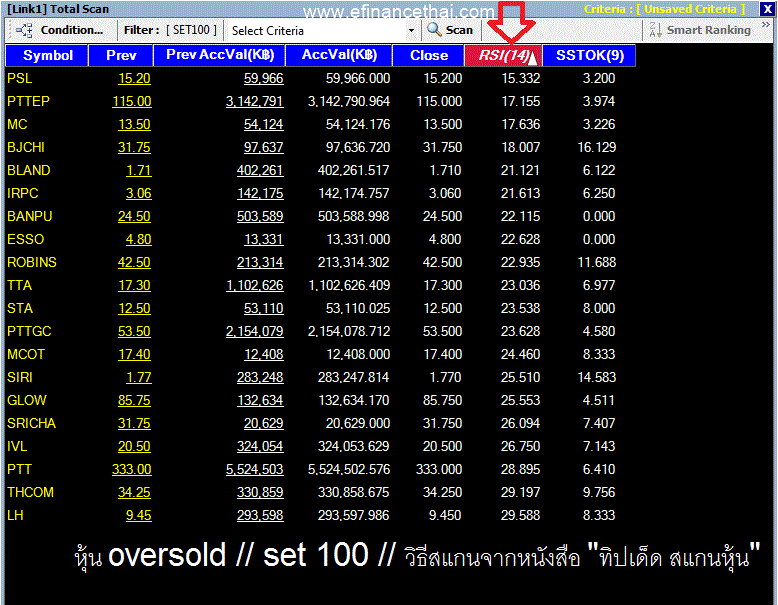Select the PTT symbol
This screenshot has height=605, width=778.
coord(19,469)
